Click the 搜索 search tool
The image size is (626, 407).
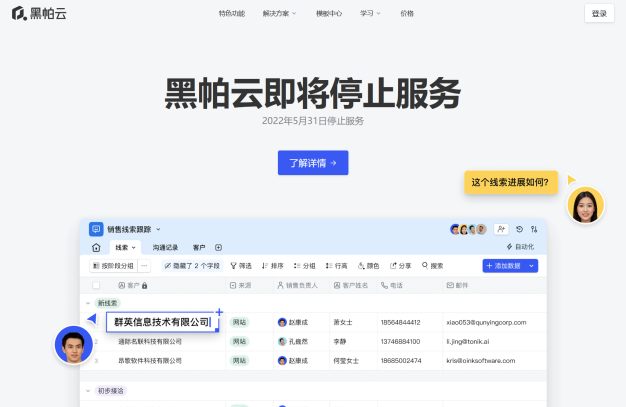point(432,266)
